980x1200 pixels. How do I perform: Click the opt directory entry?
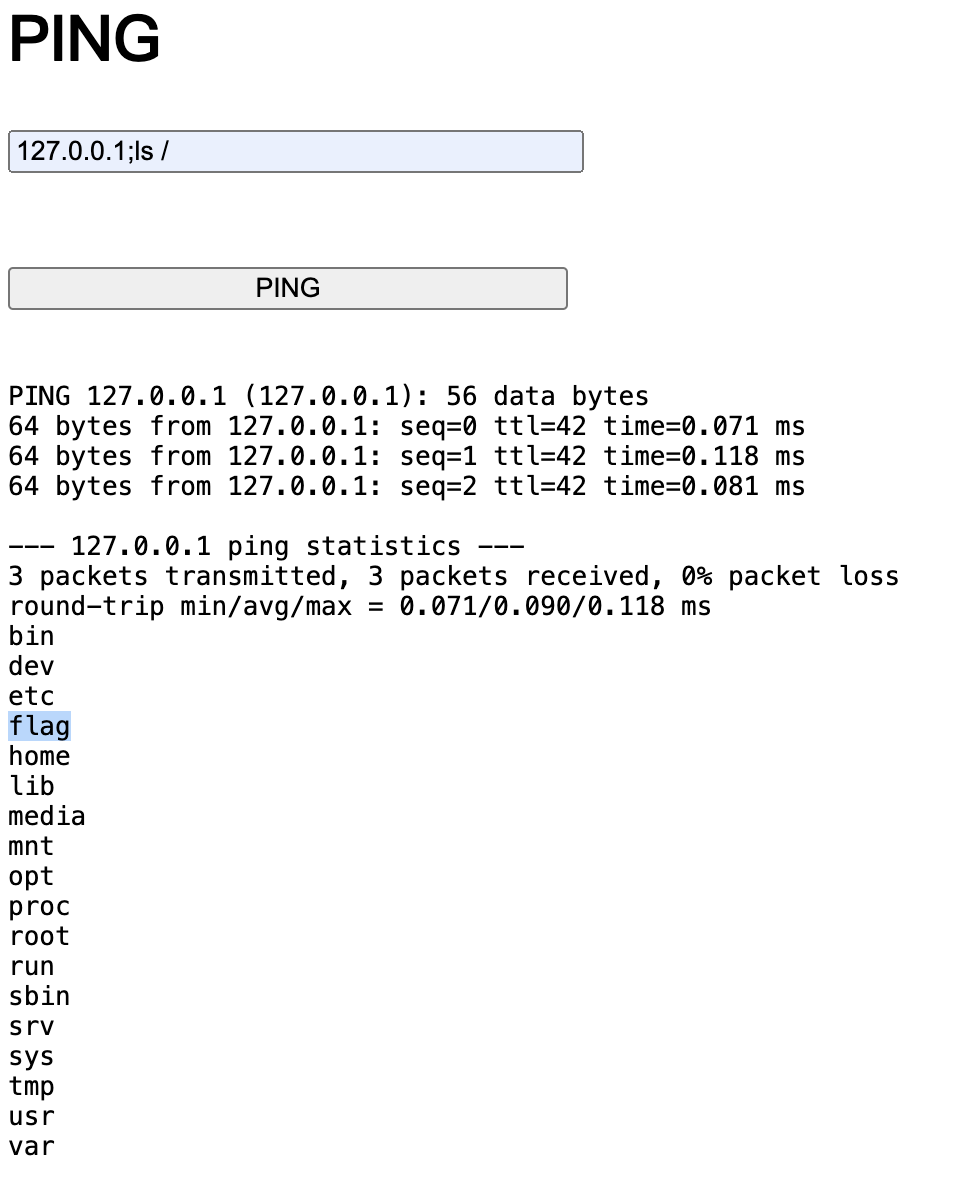(31, 876)
